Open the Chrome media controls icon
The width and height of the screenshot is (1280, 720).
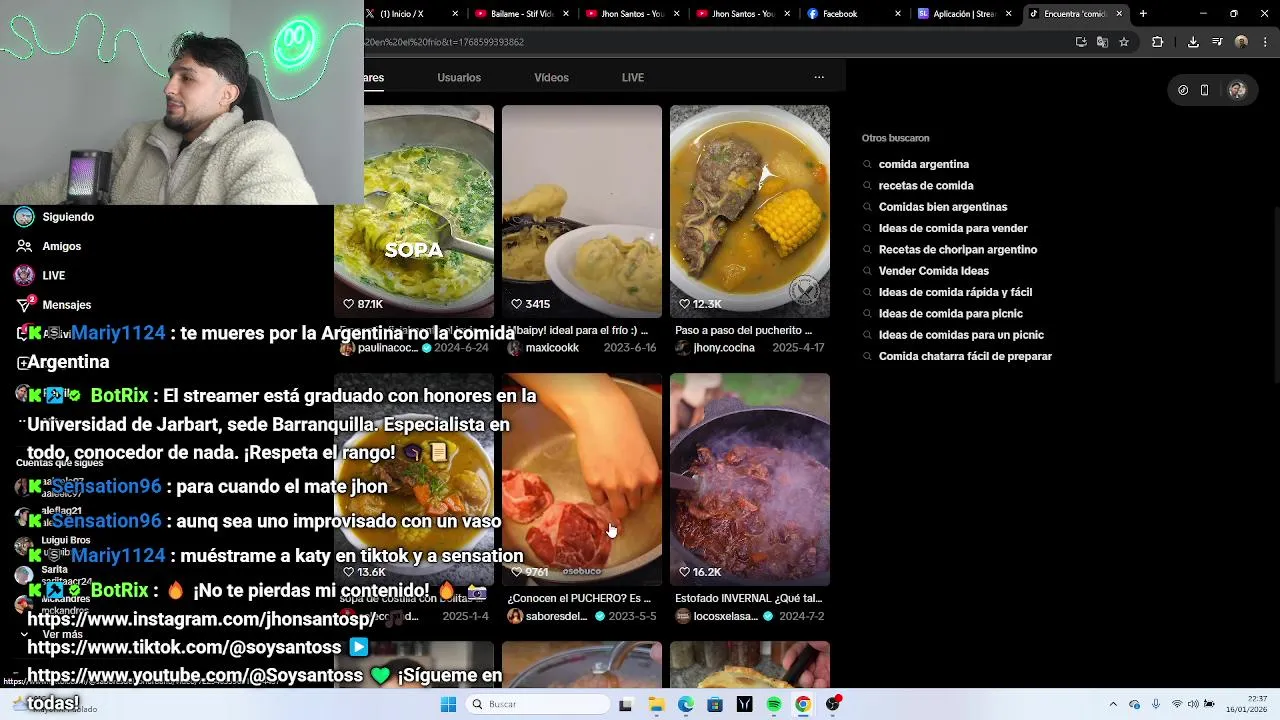[x=1217, y=42]
